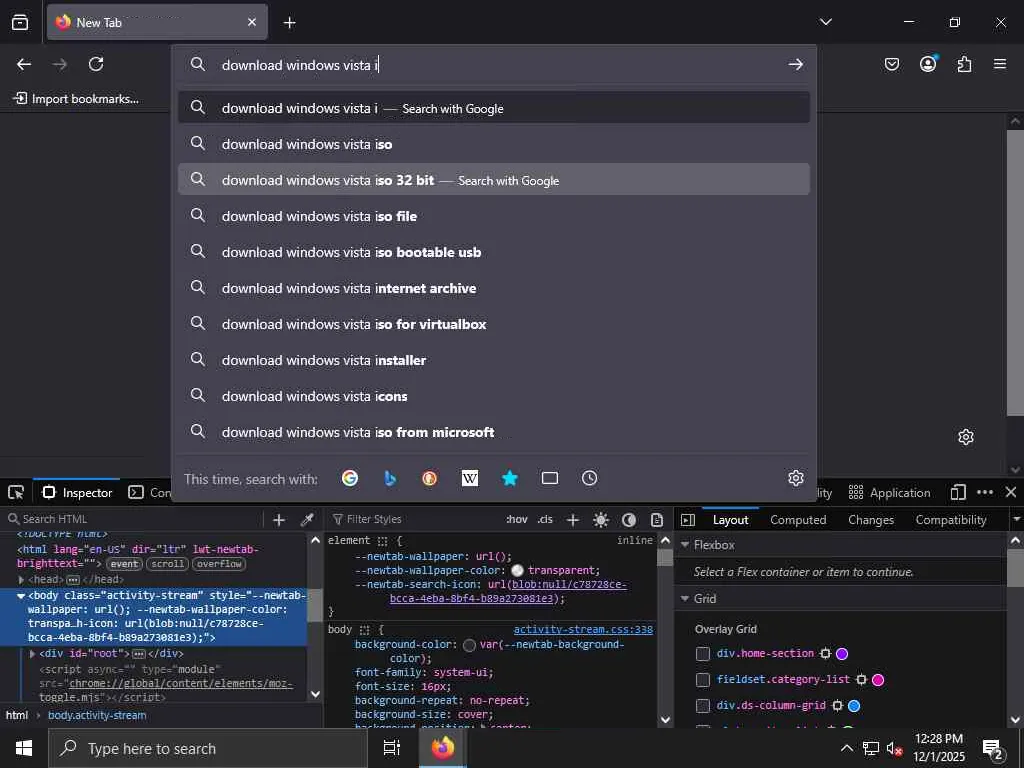Viewport: 1024px width, 768px height.
Task: Change div.home-section purple grid color swatch
Action: 842,654
